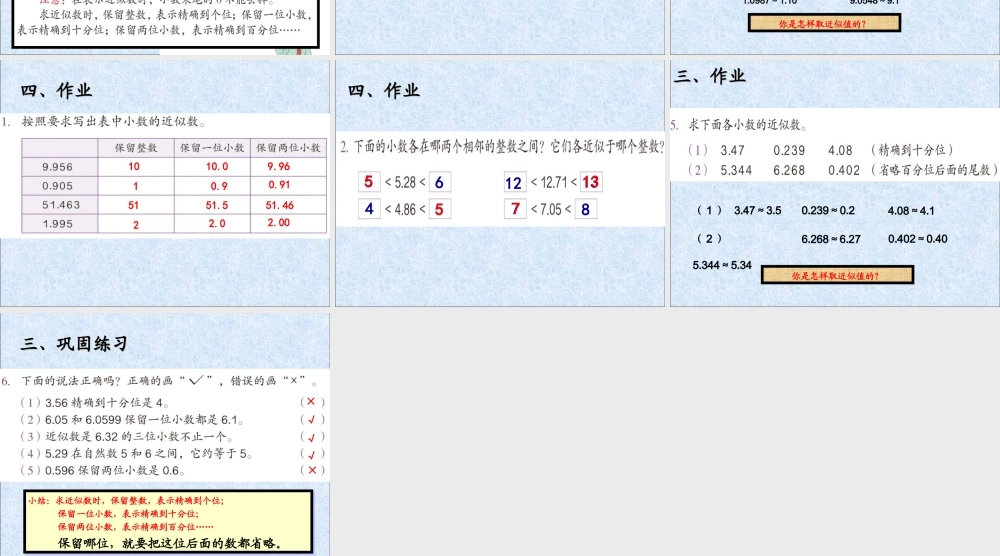The width and height of the screenshot is (1000, 556).
Task: Click the 51.463 table cell
Action: point(59,205)
